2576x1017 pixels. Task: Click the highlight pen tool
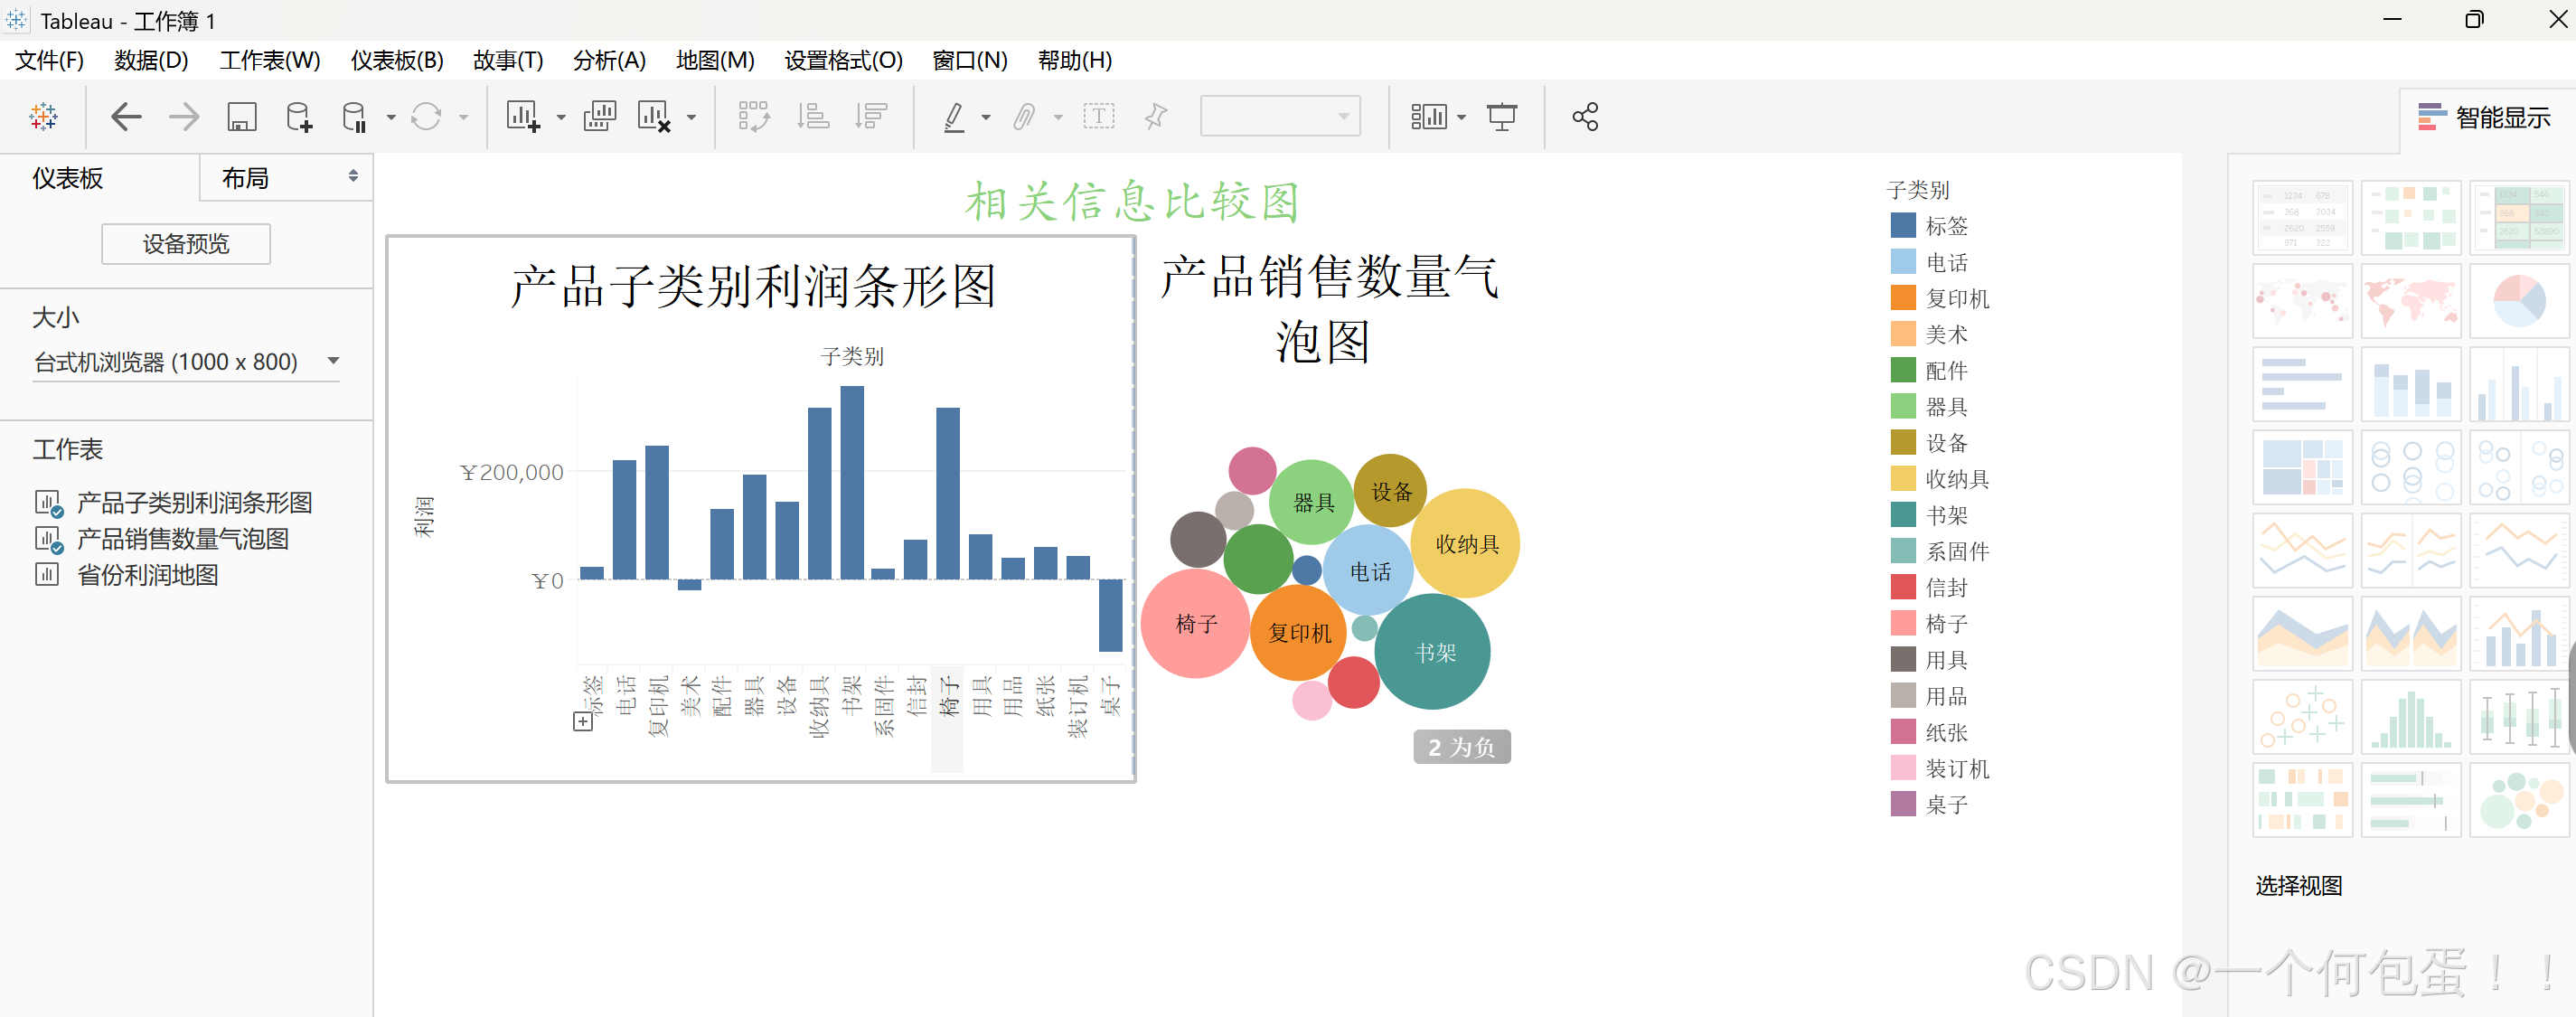coord(954,117)
